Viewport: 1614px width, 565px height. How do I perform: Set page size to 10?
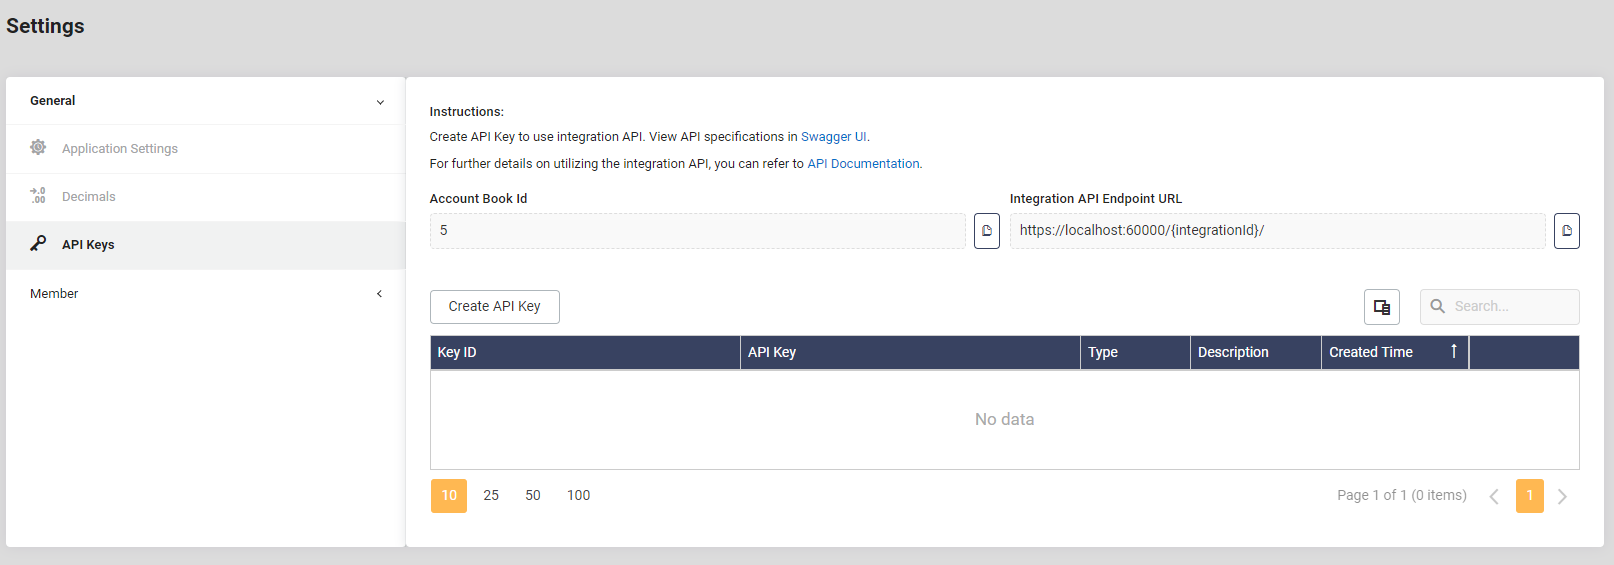click(x=449, y=496)
